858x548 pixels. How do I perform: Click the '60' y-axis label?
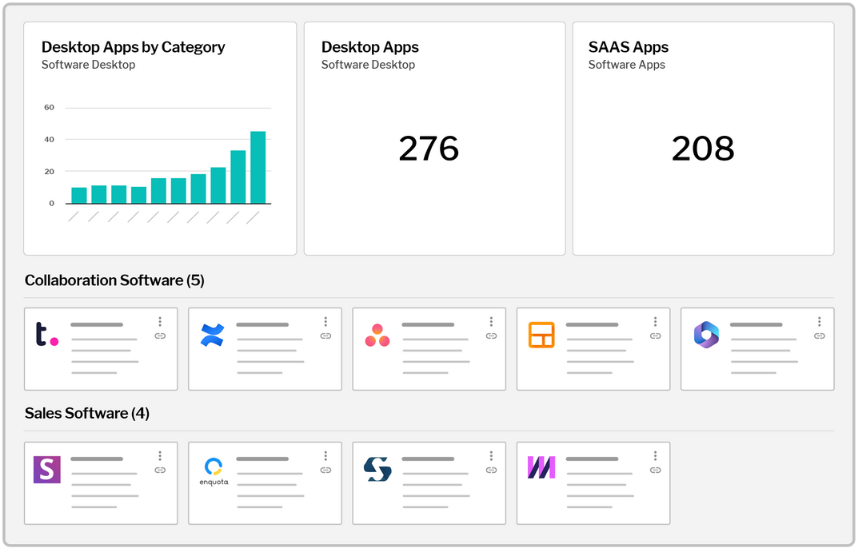(49, 107)
